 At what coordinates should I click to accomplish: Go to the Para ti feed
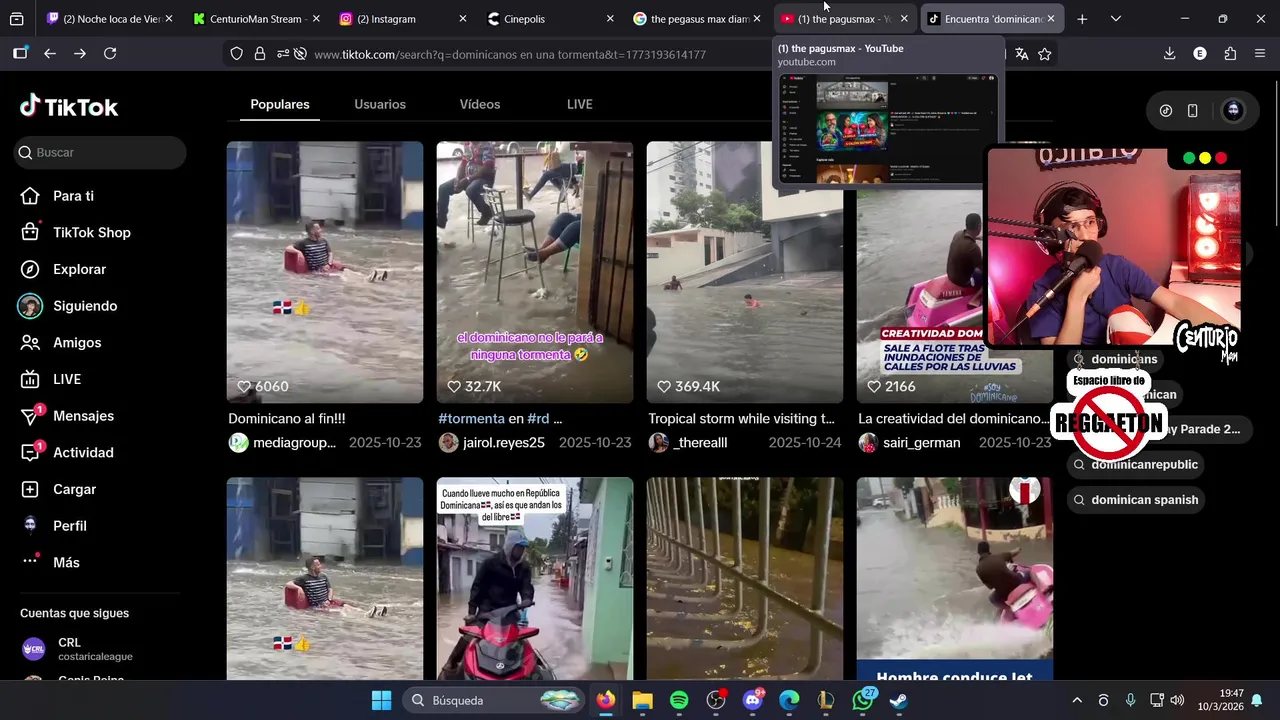73,196
